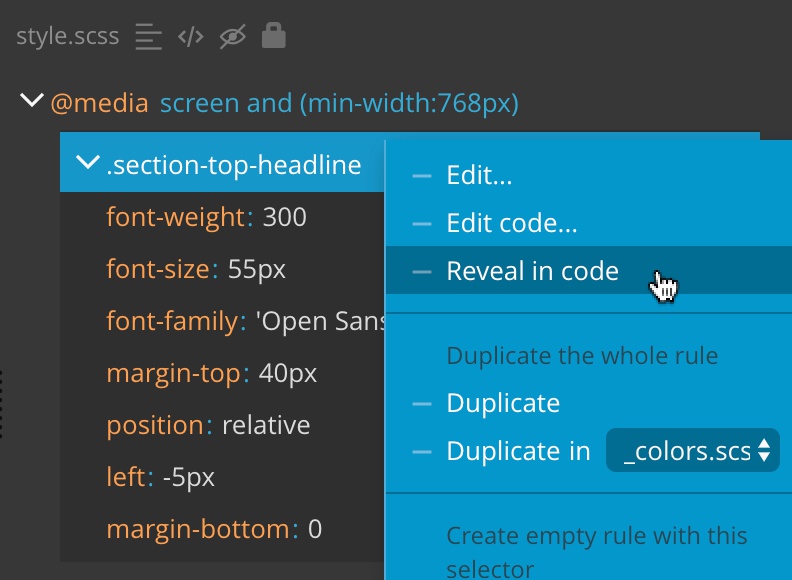The height and width of the screenshot is (580, 792).
Task: Open the code view icon for style.scss
Action: coord(190,37)
